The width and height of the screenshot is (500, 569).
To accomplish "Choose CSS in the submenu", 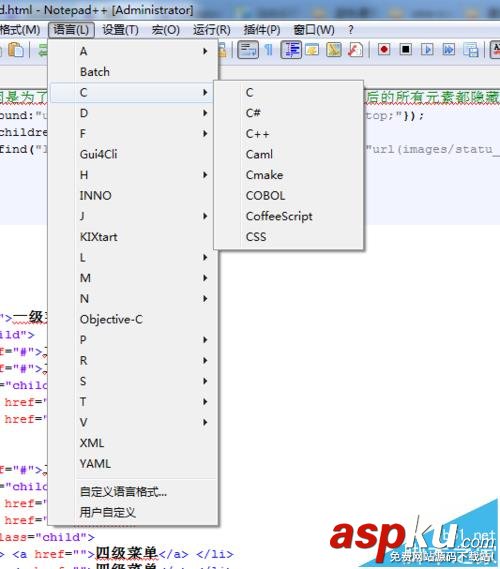I will coord(289,237).
